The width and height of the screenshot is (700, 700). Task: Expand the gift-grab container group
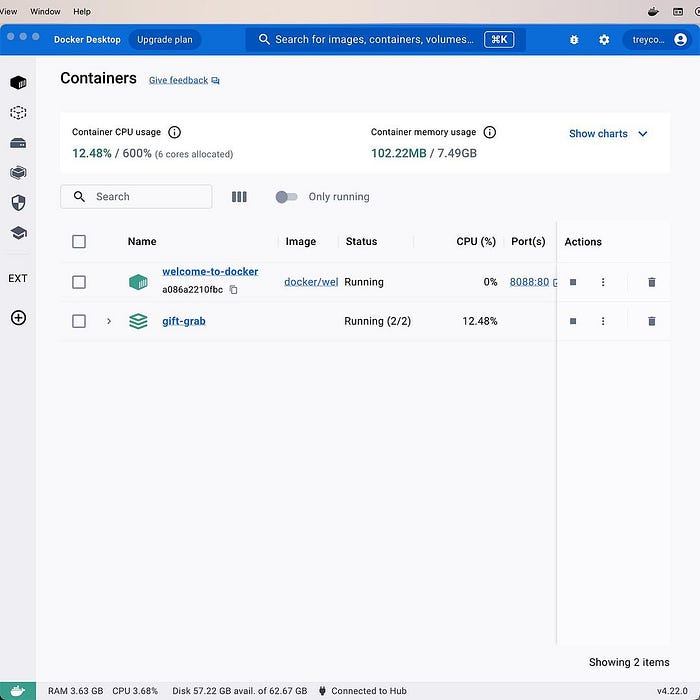pyautogui.click(x=109, y=321)
